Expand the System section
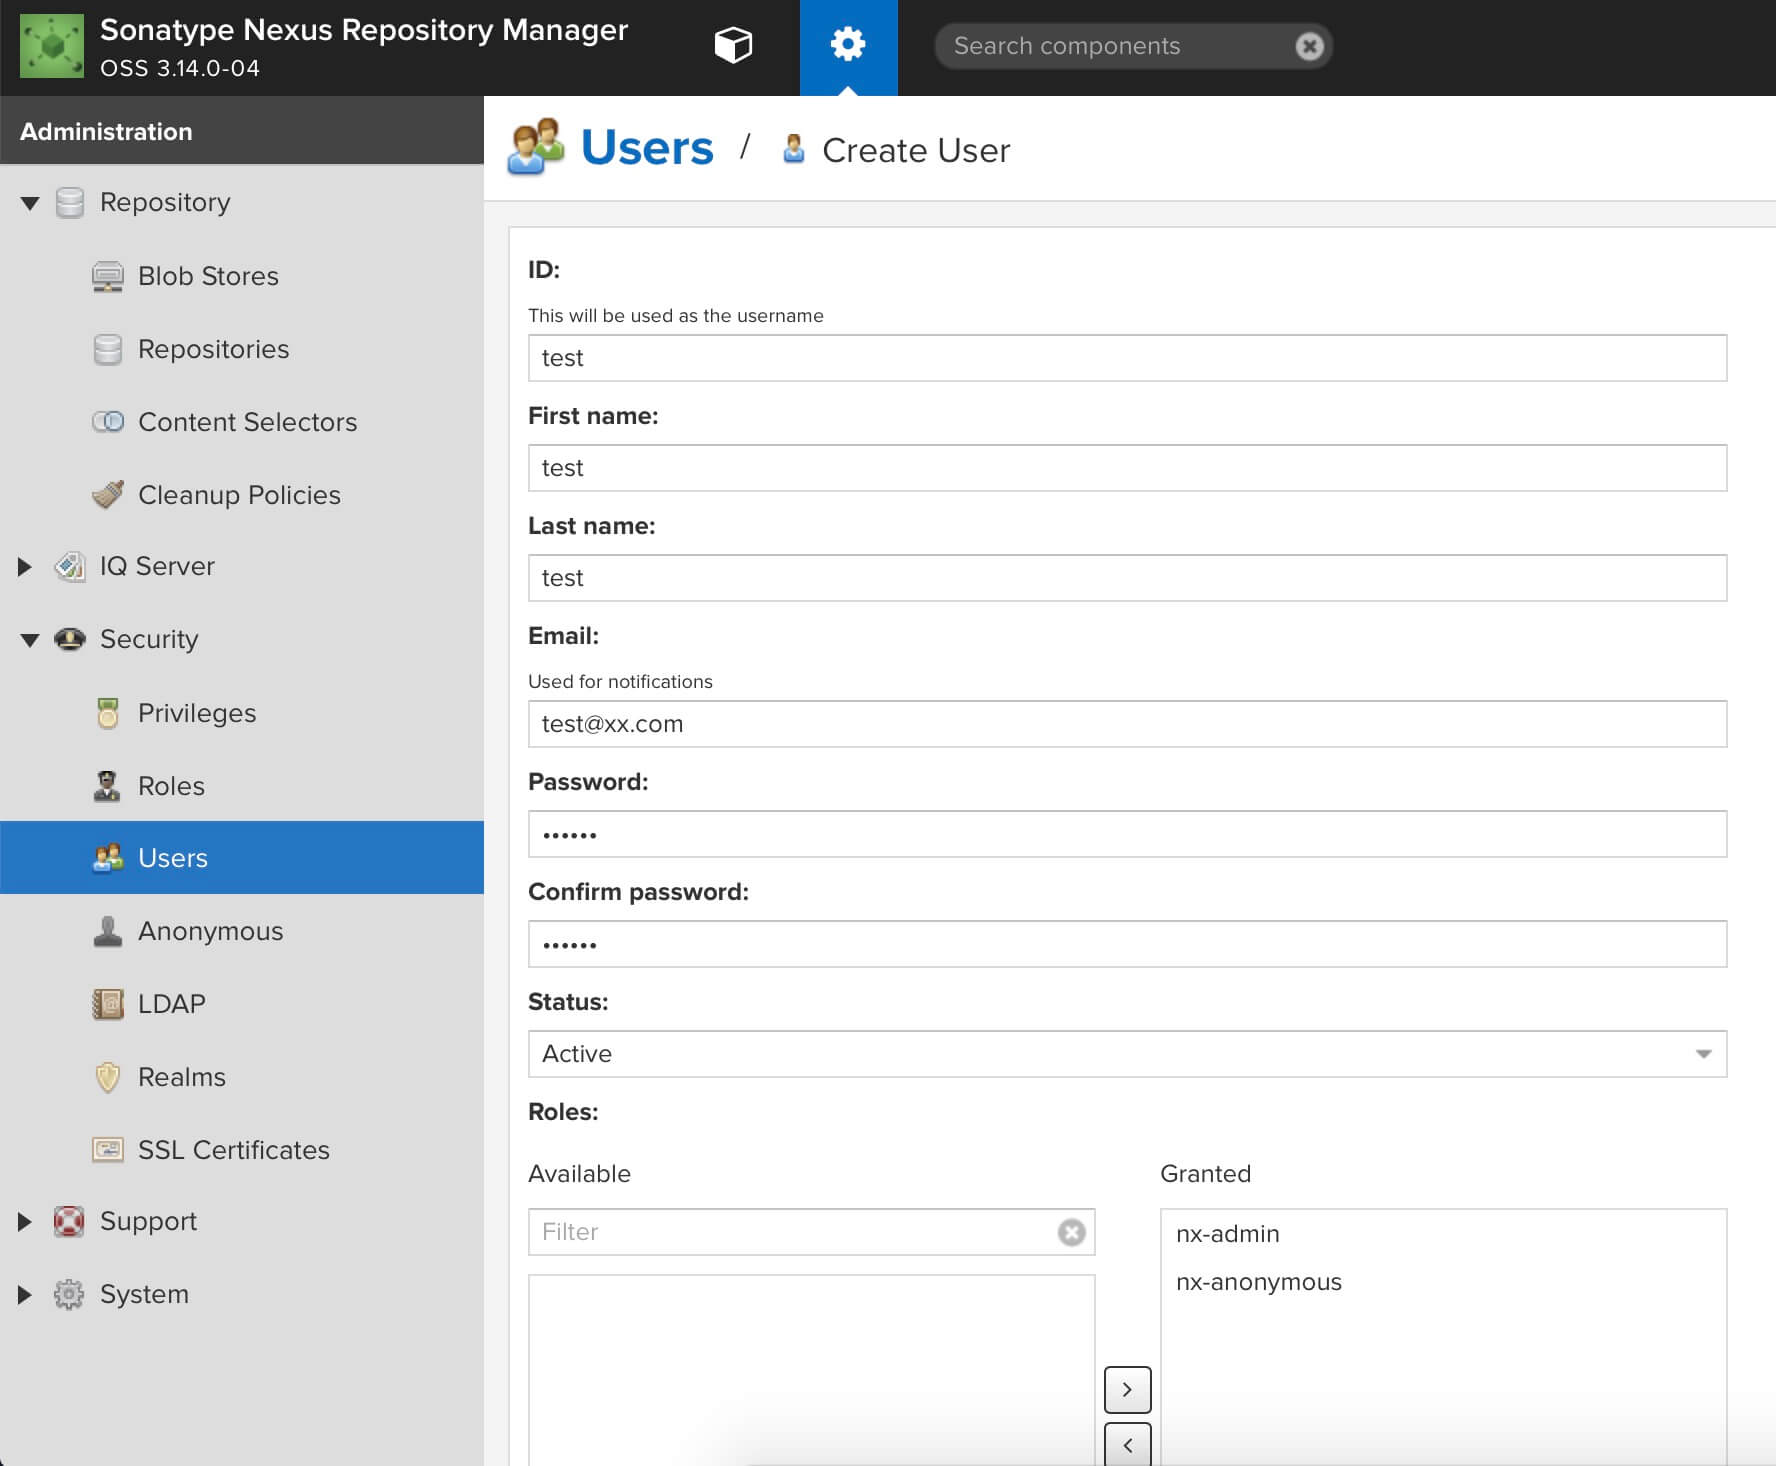 [x=25, y=1295]
